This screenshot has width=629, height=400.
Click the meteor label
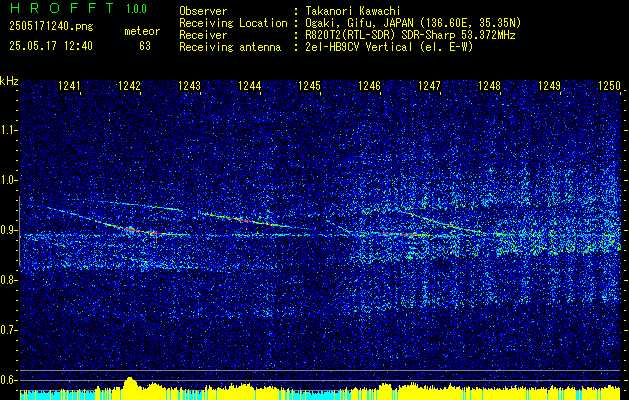point(142,31)
